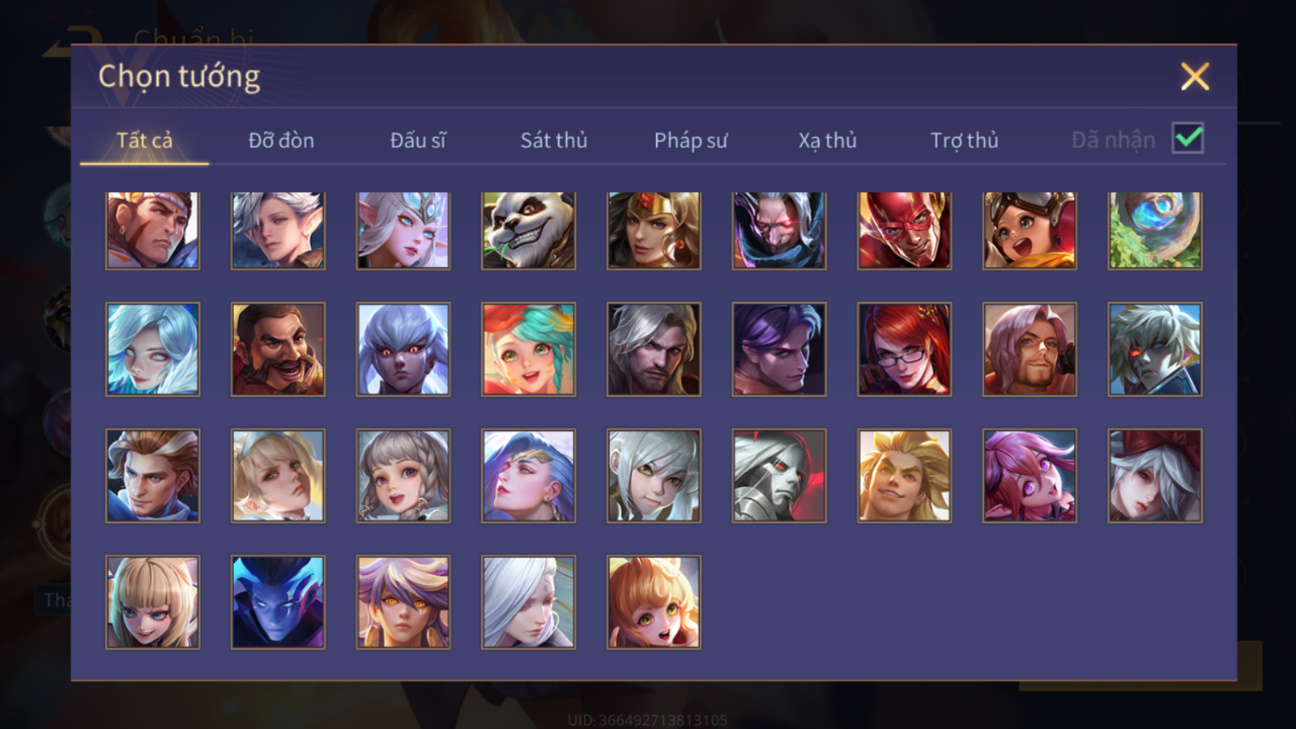The height and width of the screenshot is (729, 1296).
Task: Pick the Wonder Woman hero portrait
Action: 654,231
